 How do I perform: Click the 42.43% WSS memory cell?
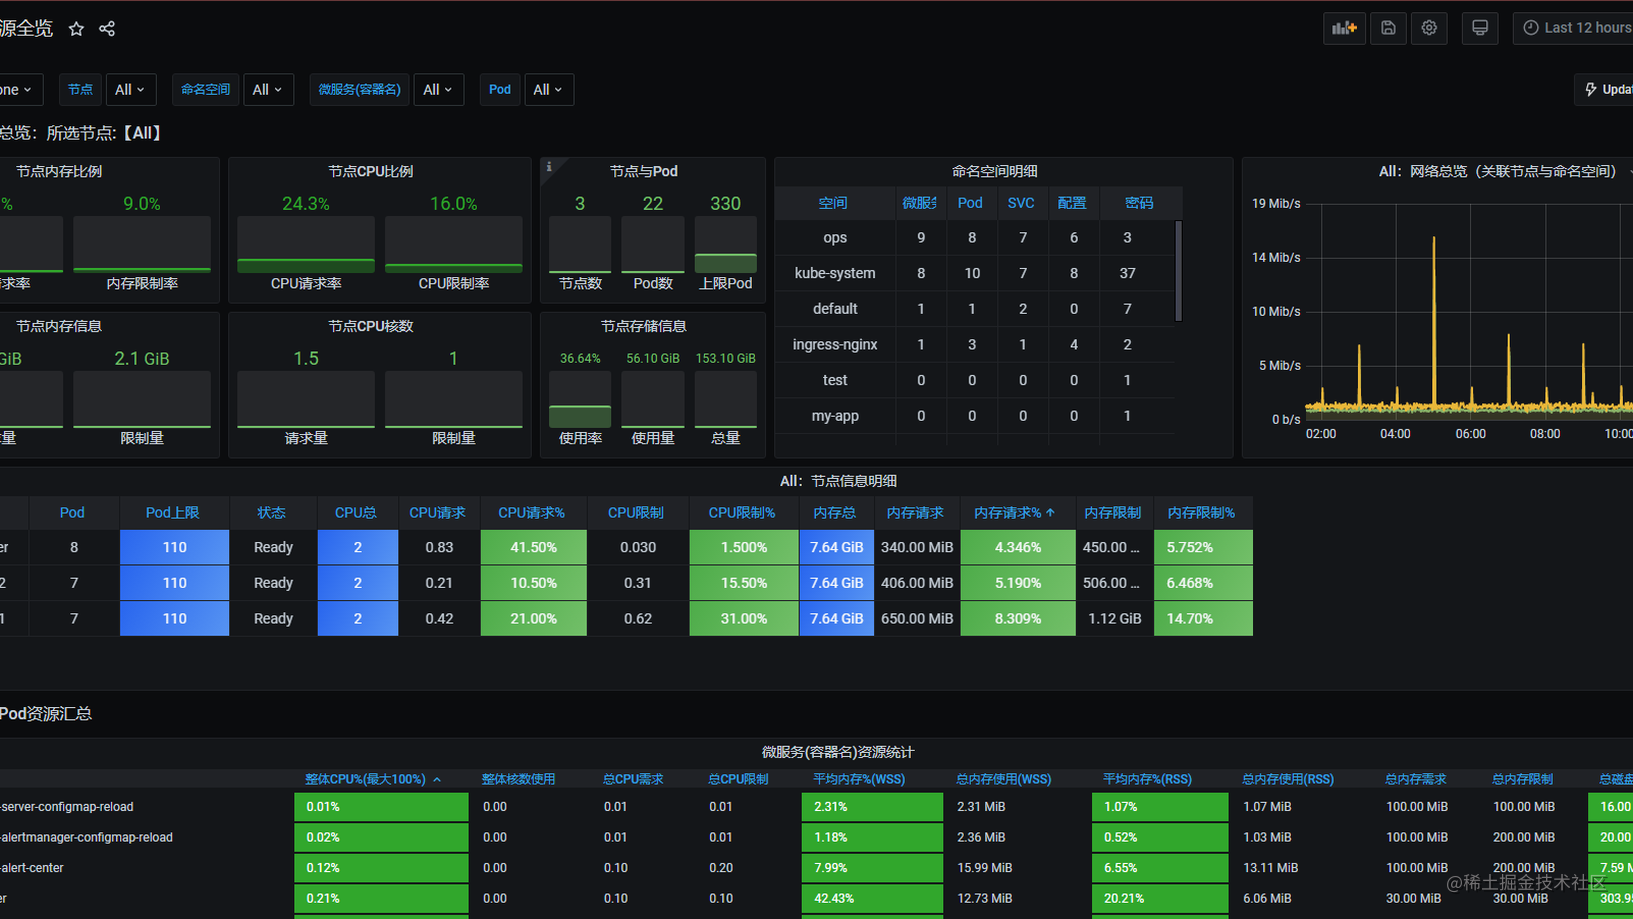tap(872, 899)
